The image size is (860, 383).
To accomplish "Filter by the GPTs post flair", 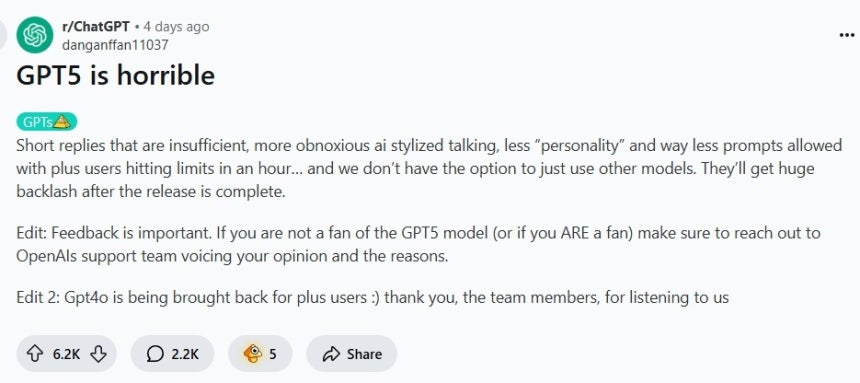I will click(47, 122).
